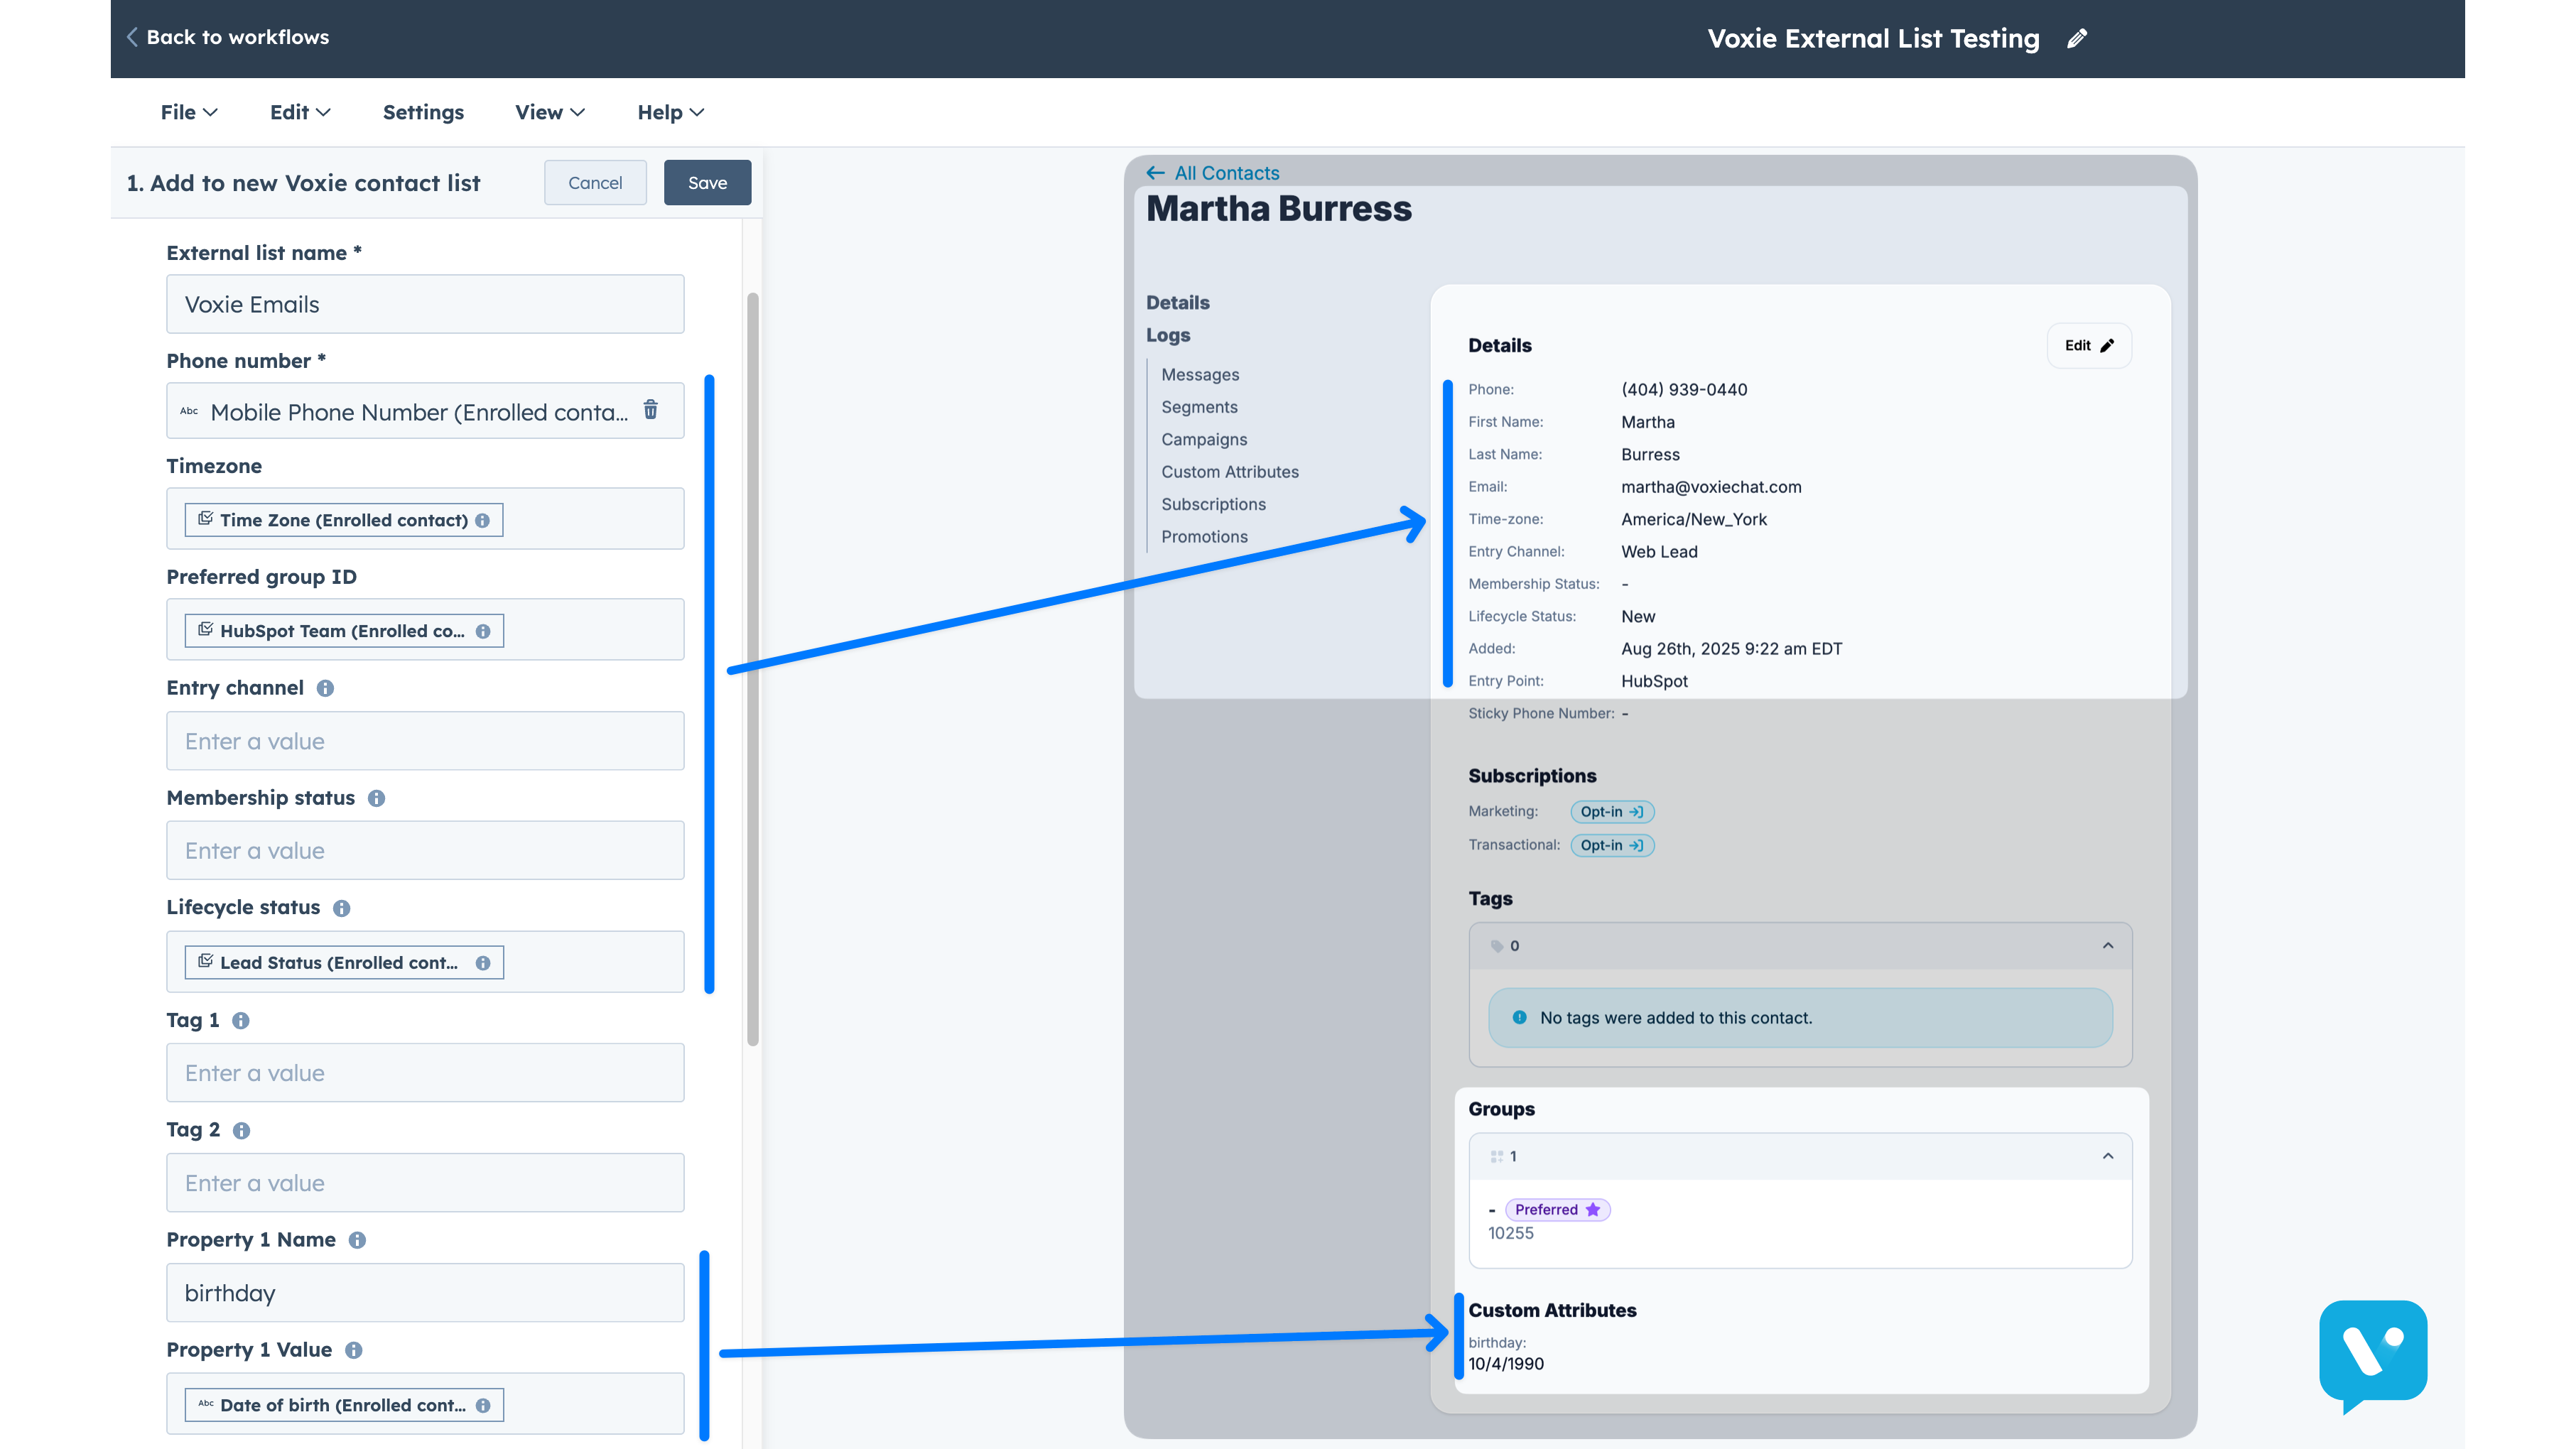Click the America/New_York time-zone value
Image resolution: width=2576 pixels, height=1449 pixels.
click(1694, 519)
